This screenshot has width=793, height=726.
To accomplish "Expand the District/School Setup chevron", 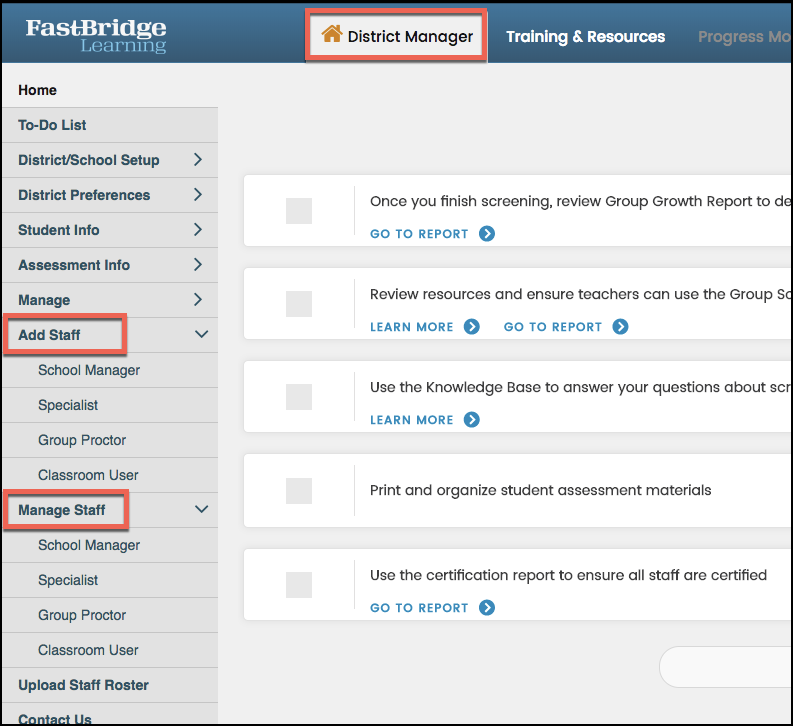I will [x=198, y=160].
